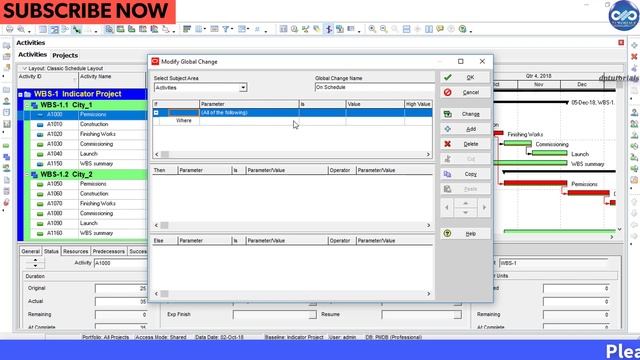Click the up stepper in activity details
Screen dimensions: 640x360
click(35, 260)
